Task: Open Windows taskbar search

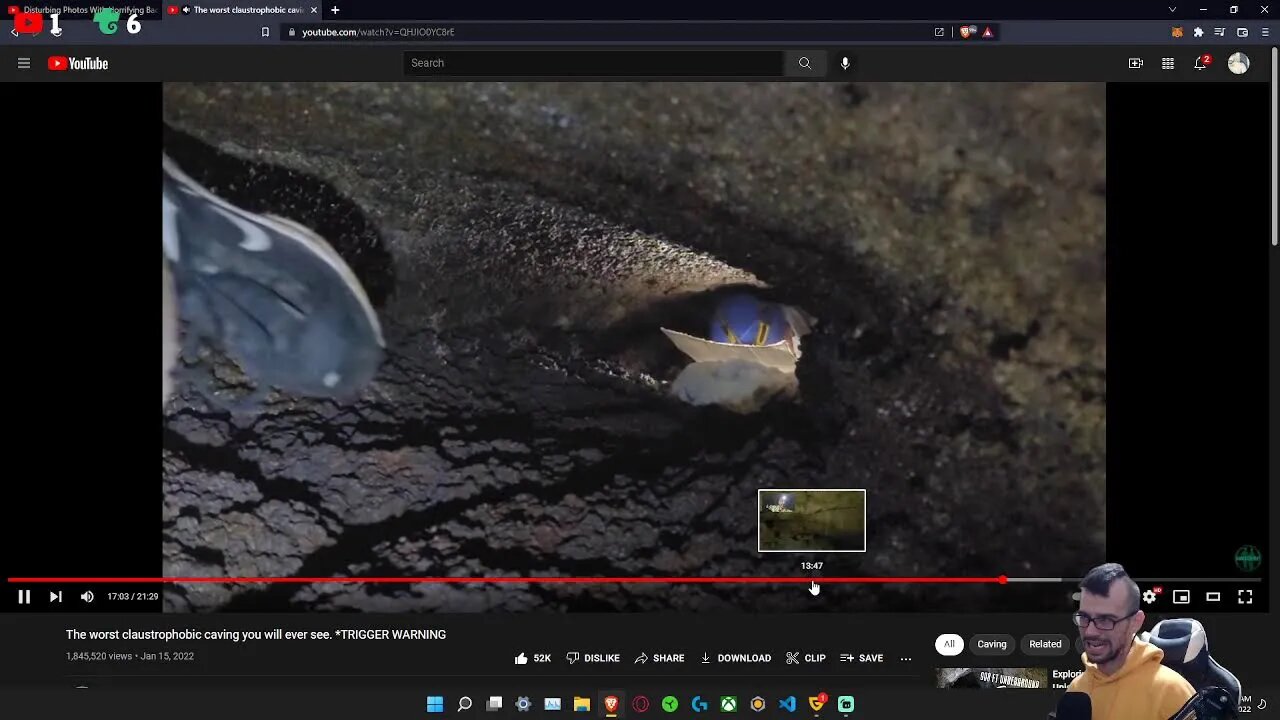Action: (465, 704)
